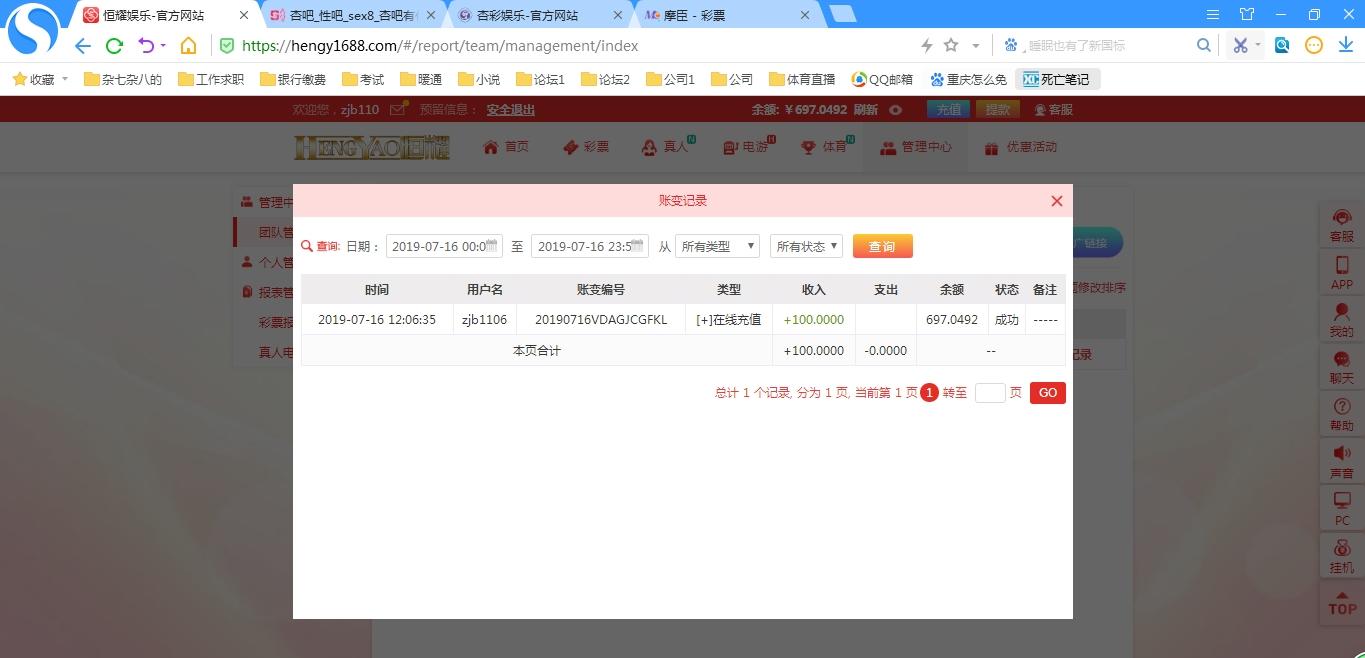Open 电游 in the site navigation
Screen dimensions: 1365x658
[x=747, y=147]
